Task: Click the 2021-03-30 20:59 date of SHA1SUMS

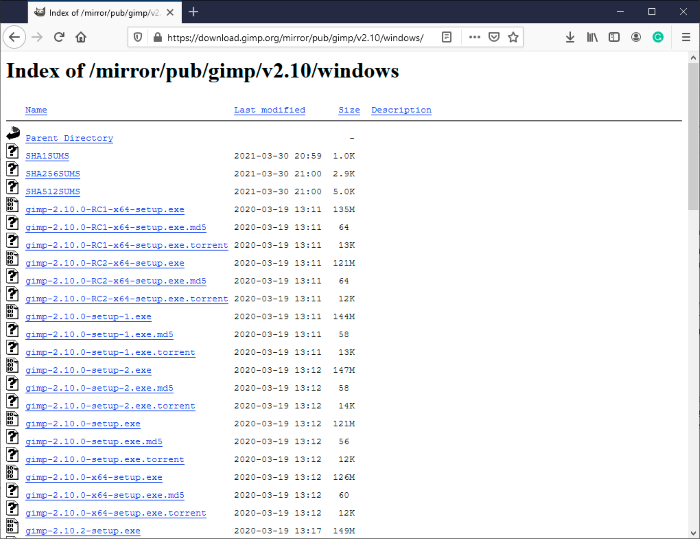Action: [x=278, y=156]
